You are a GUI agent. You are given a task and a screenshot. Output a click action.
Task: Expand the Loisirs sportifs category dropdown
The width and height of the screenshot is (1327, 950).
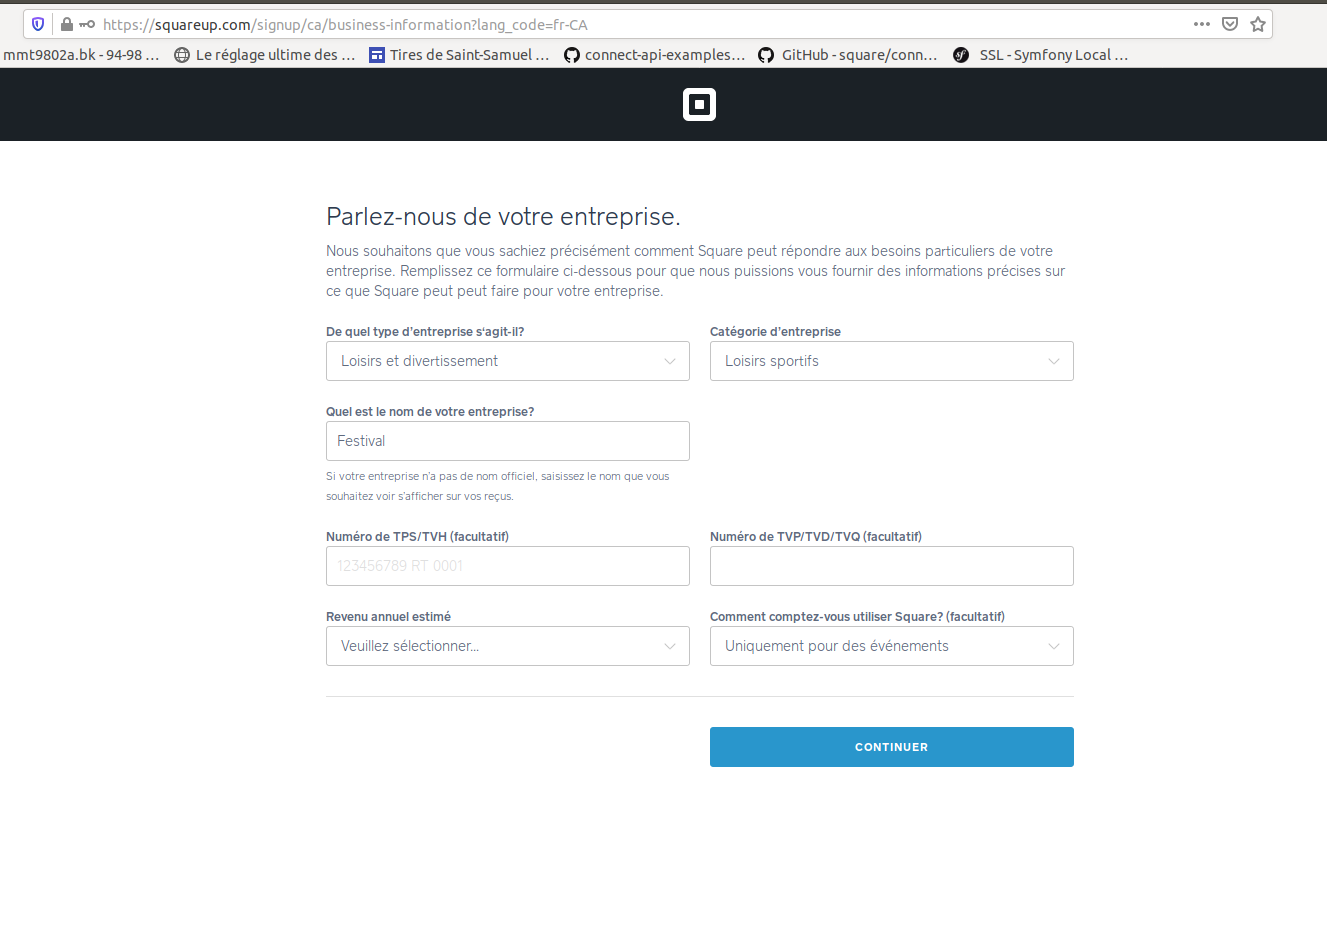click(892, 361)
